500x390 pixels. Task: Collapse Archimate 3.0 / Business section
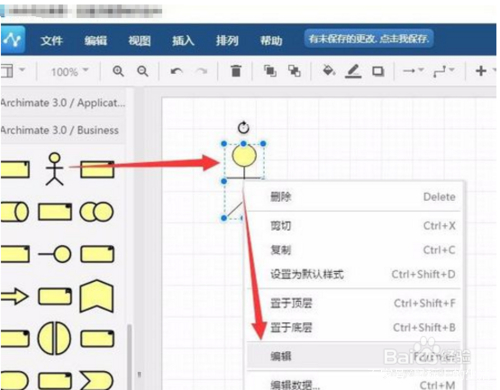point(63,130)
